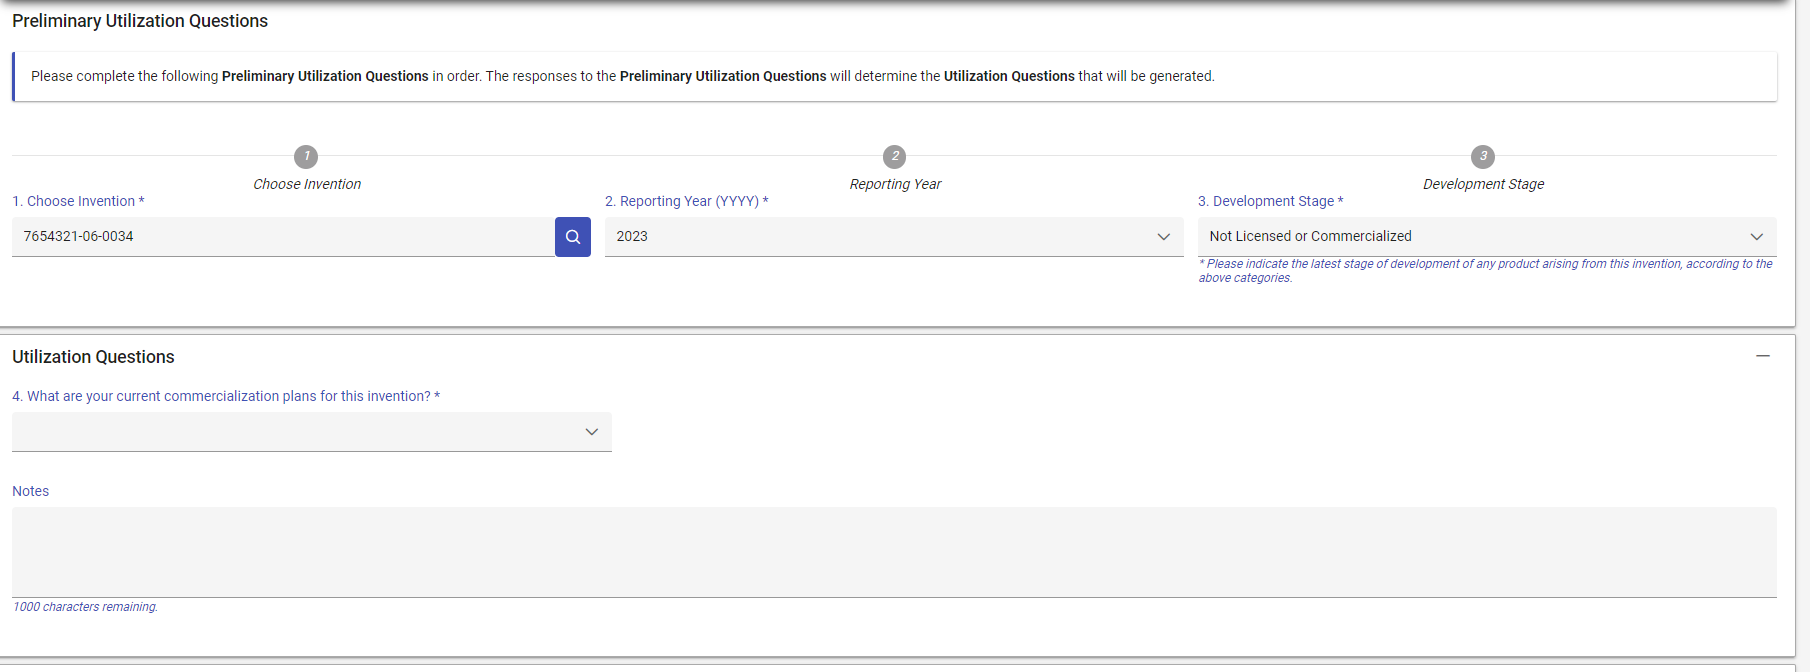Open the Reporting Year dropdown showing 2023
This screenshot has height=672, width=1810.
tap(893, 237)
